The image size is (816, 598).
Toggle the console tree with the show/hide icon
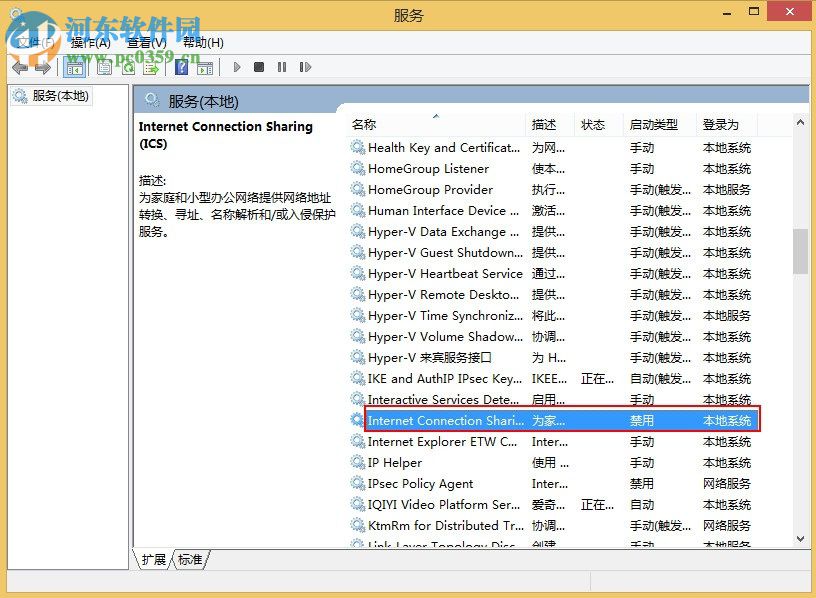(74, 67)
